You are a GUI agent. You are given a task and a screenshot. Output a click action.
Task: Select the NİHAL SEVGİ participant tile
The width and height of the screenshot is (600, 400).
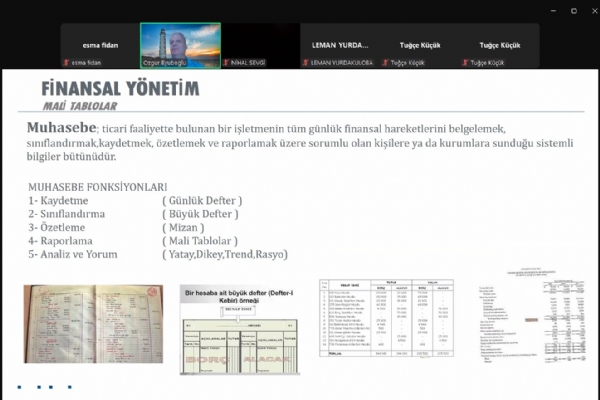260,46
